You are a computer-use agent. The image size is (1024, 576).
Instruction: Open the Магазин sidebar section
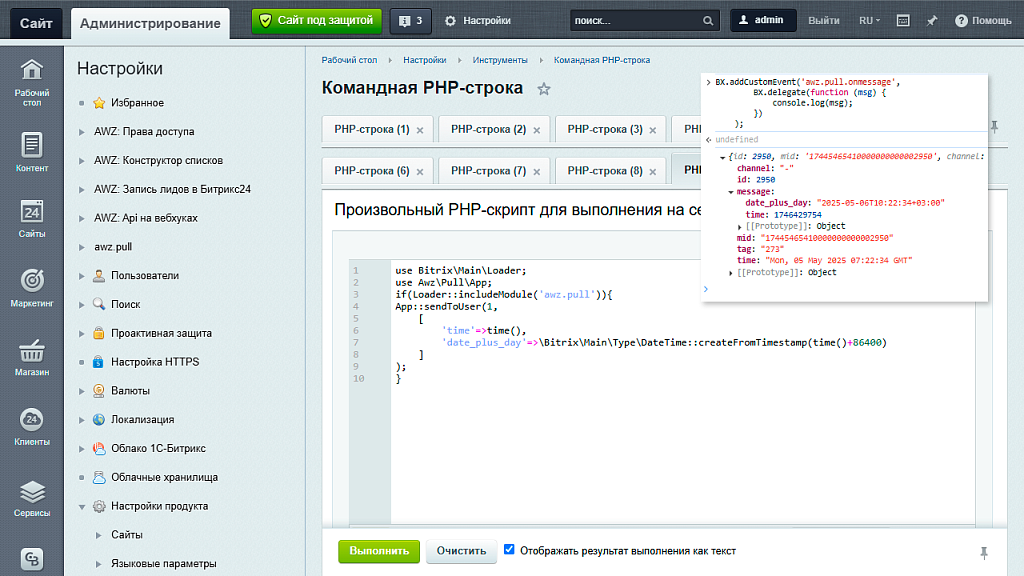click(32, 359)
